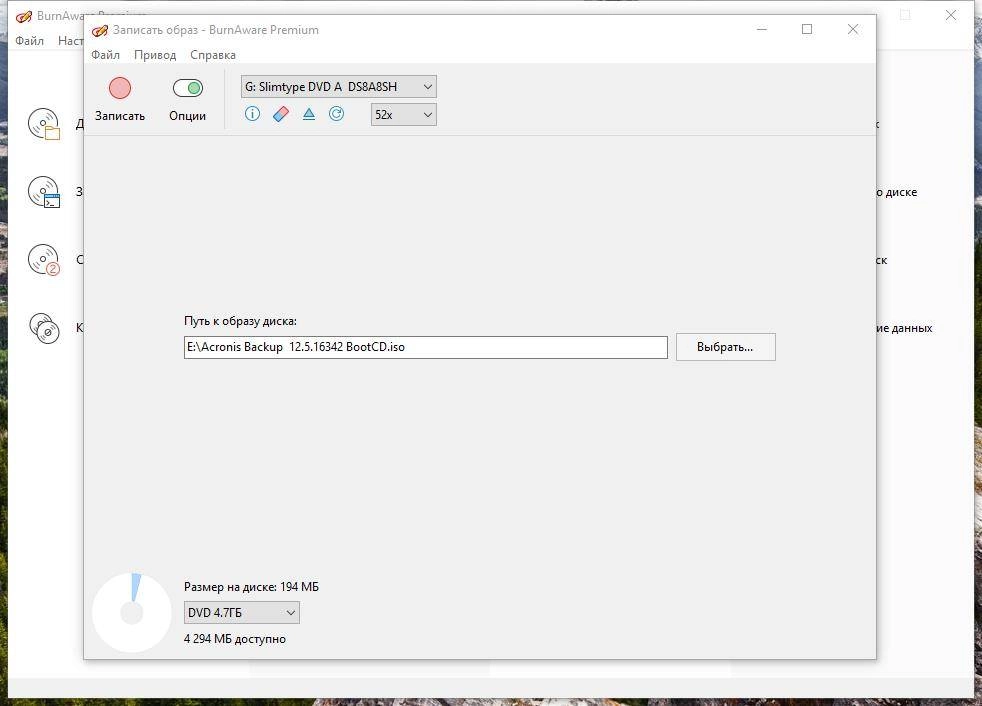Screen dimensions: 982x706
Task: Toggle the Опции switch
Action: pyautogui.click(x=188, y=88)
